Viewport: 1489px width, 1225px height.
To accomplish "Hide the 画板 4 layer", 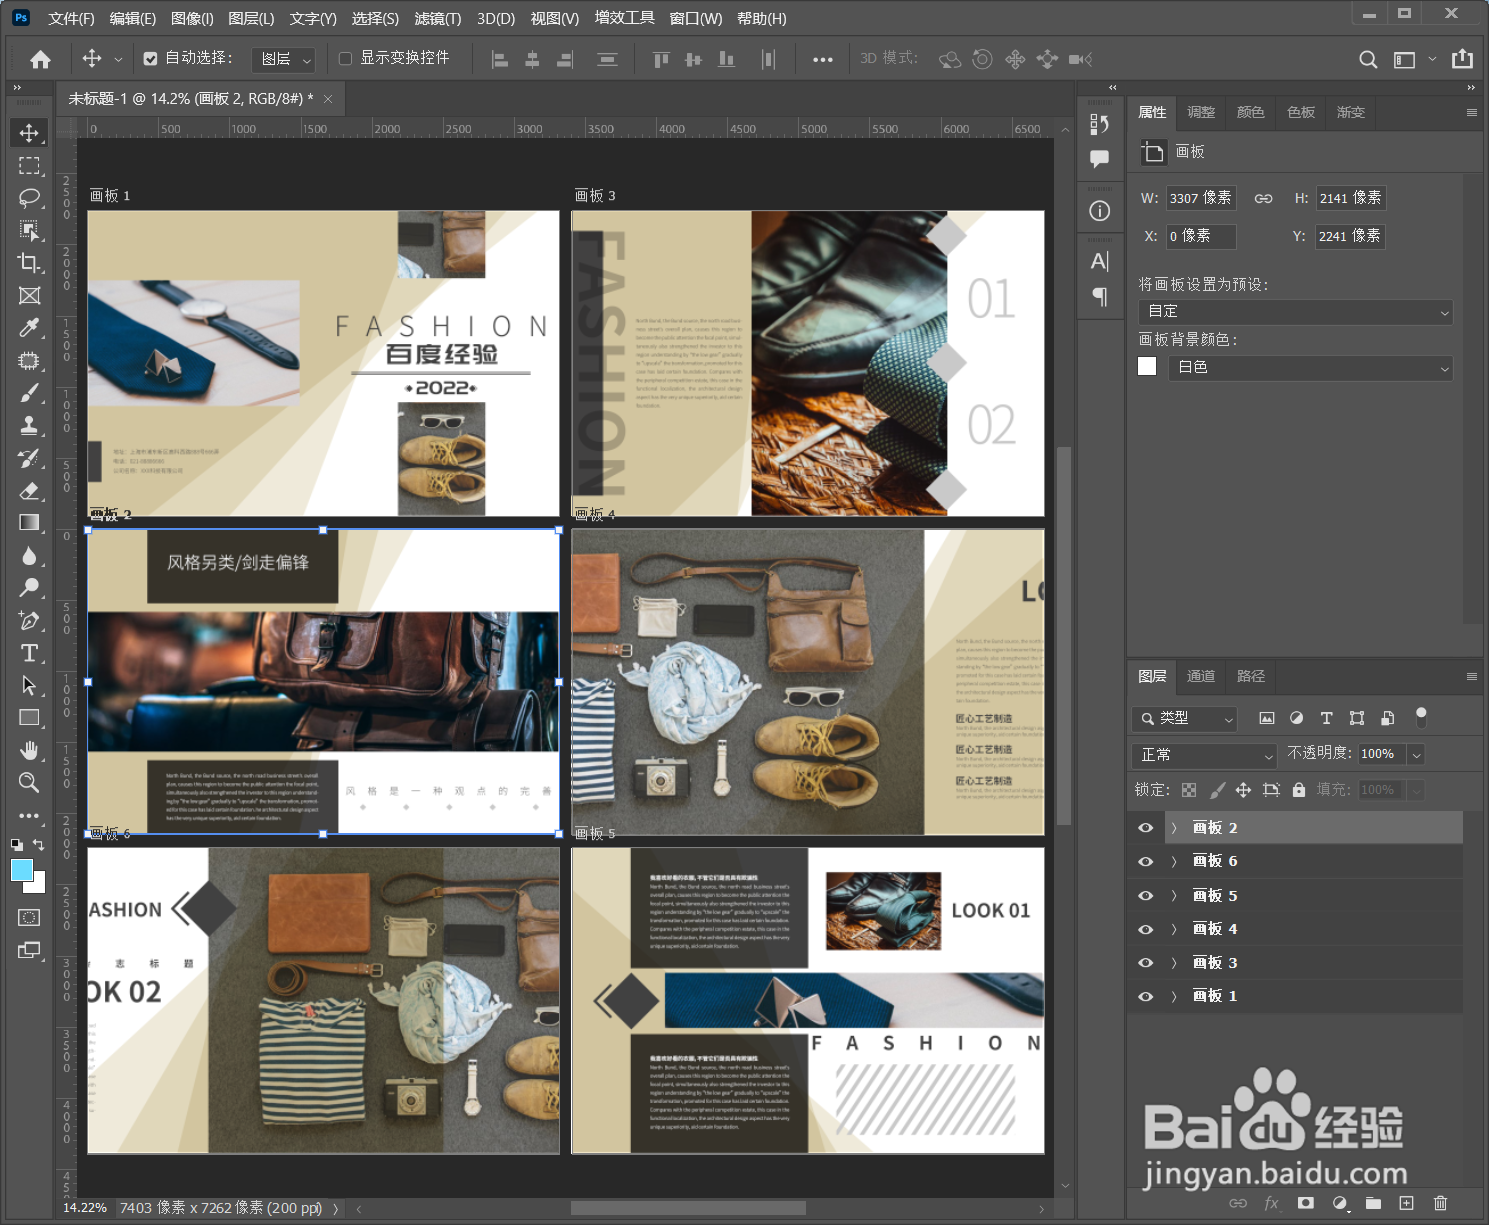I will pyautogui.click(x=1146, y=929).
